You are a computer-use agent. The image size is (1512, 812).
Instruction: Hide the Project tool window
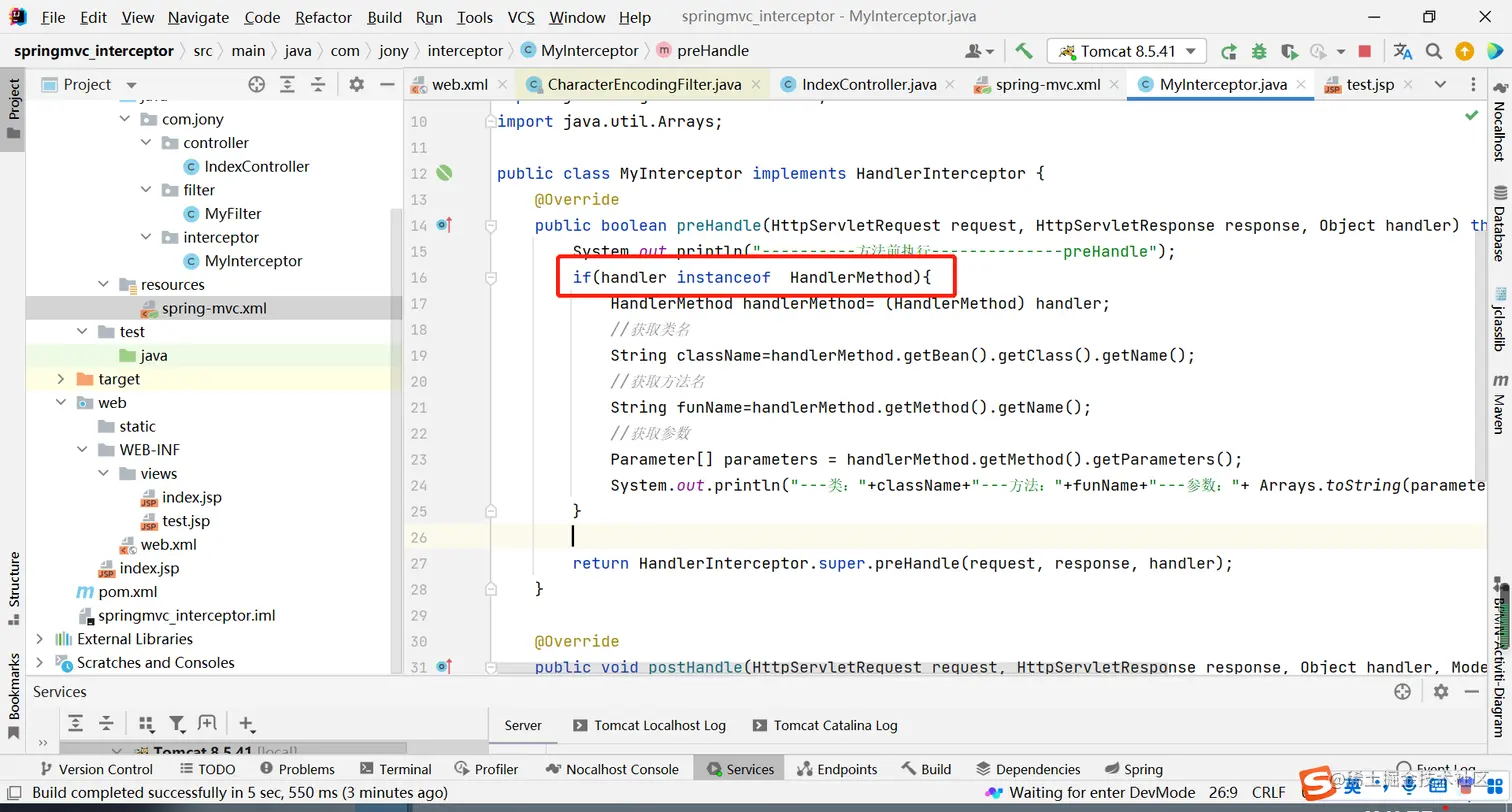click(x=388, y=85)
